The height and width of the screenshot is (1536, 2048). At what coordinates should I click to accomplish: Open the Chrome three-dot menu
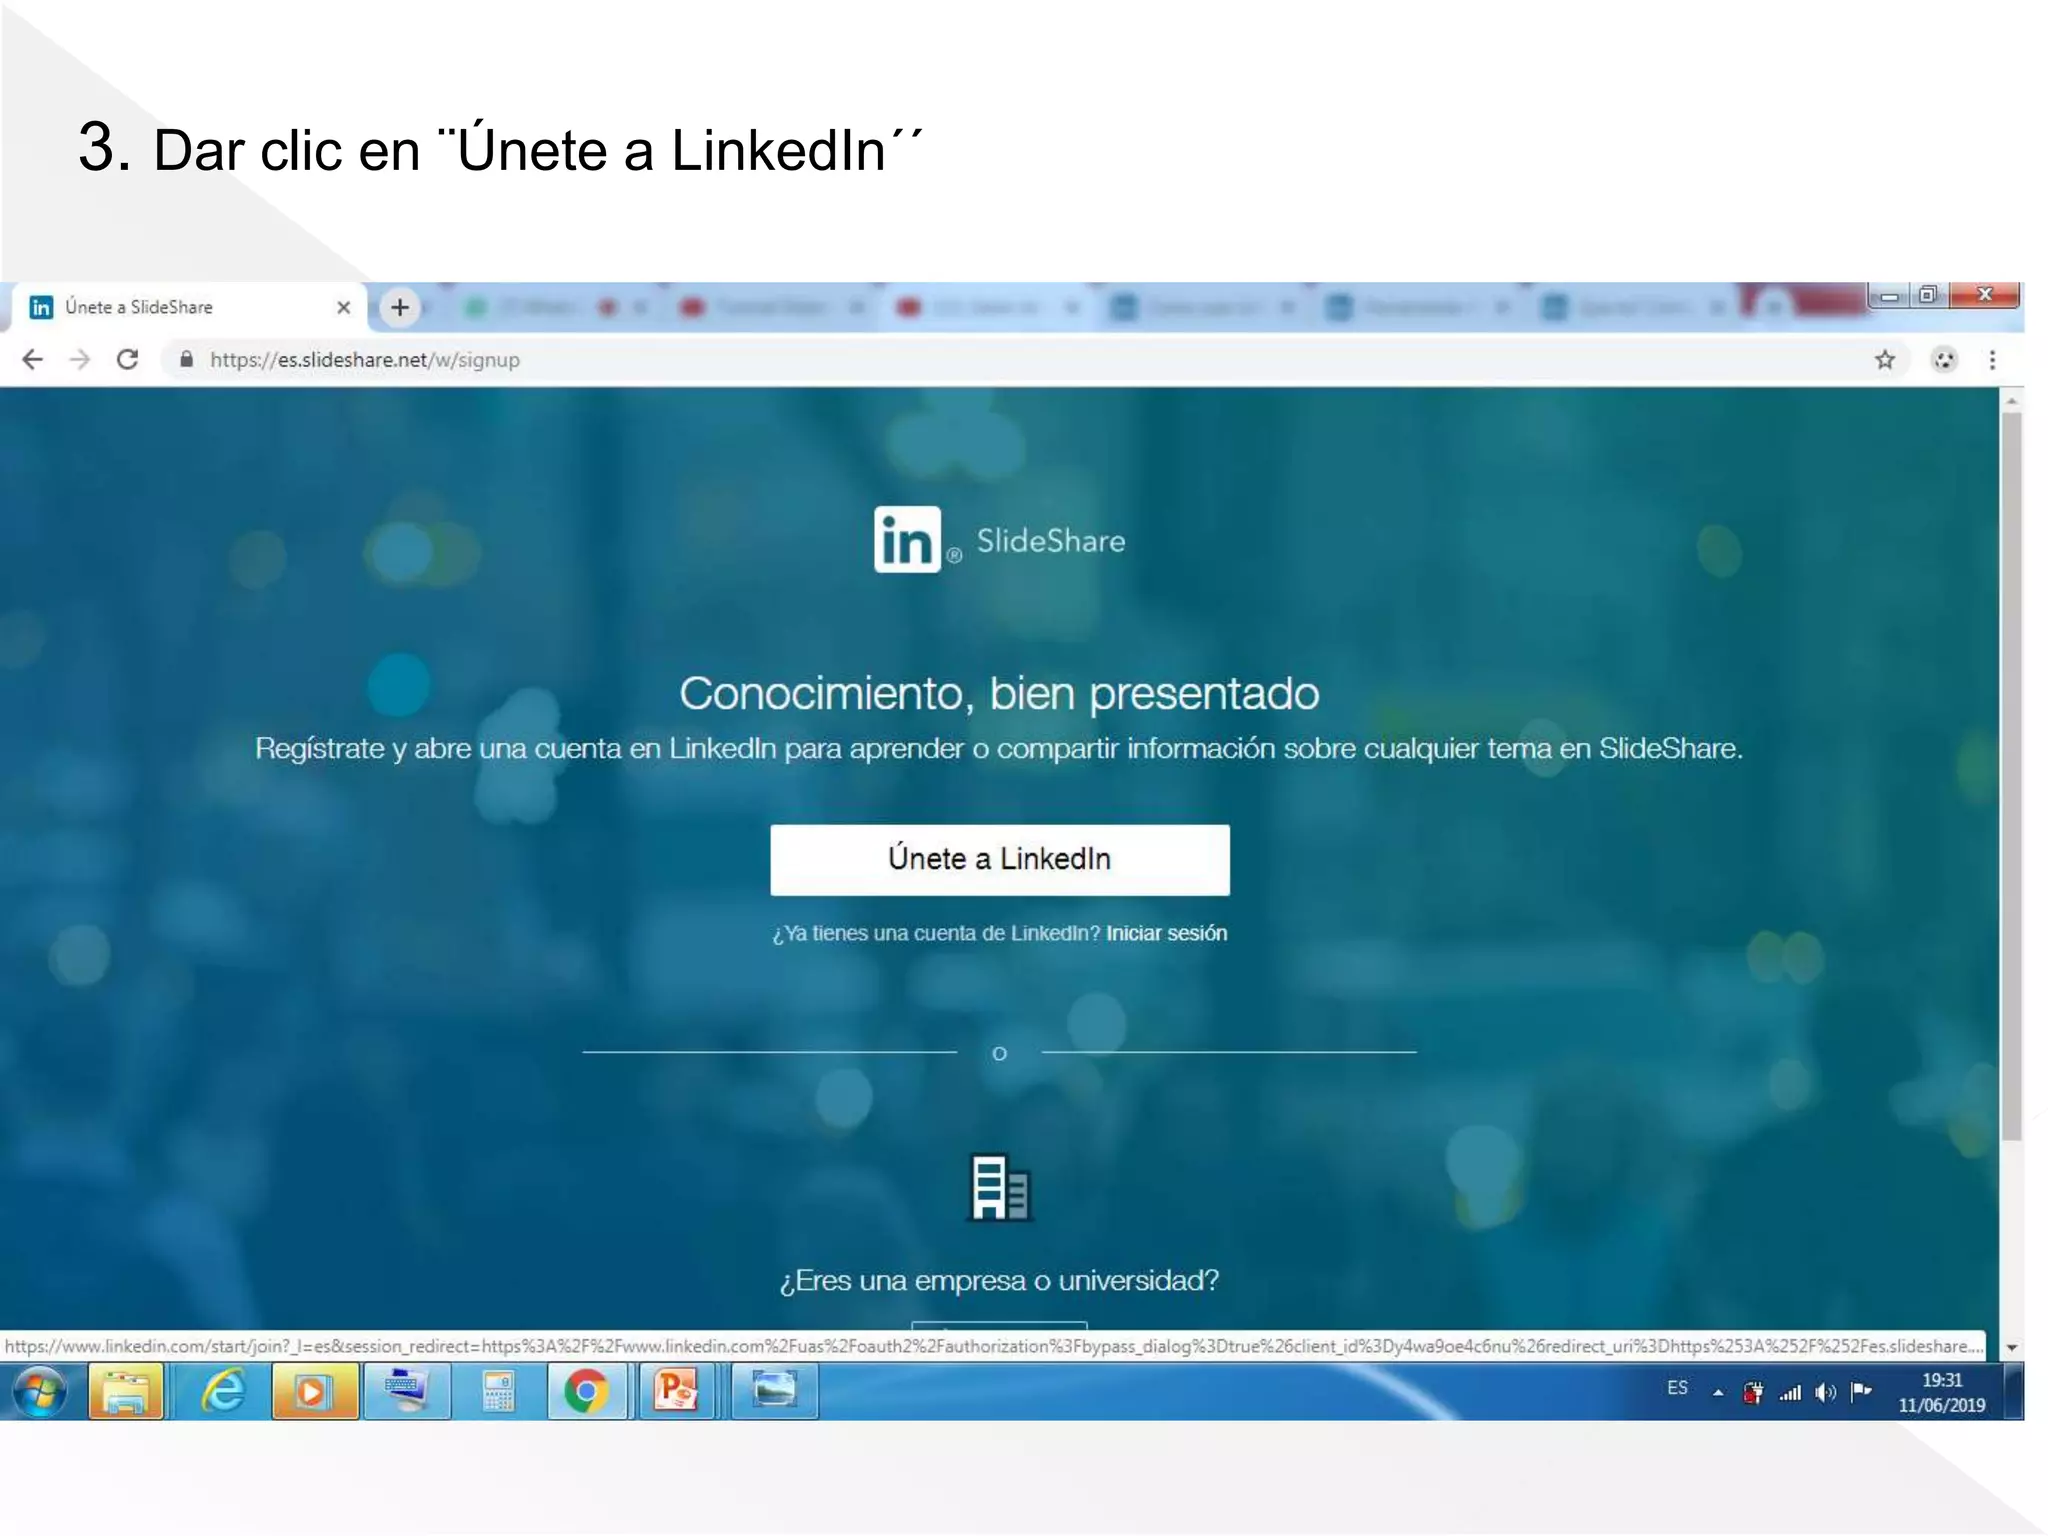click(1992, 360)
